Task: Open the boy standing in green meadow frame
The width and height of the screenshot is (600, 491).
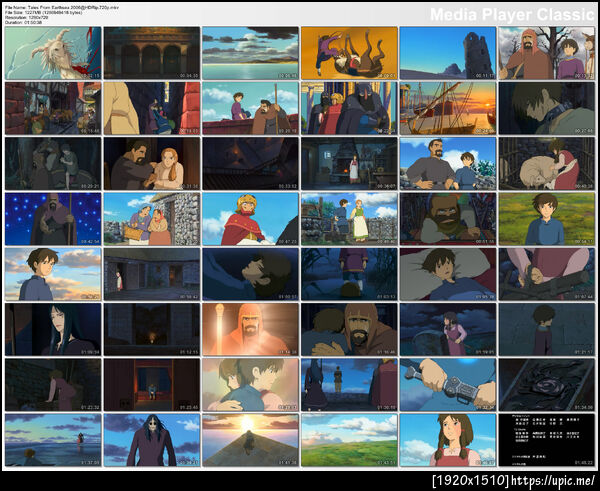Action: point(547,219)
